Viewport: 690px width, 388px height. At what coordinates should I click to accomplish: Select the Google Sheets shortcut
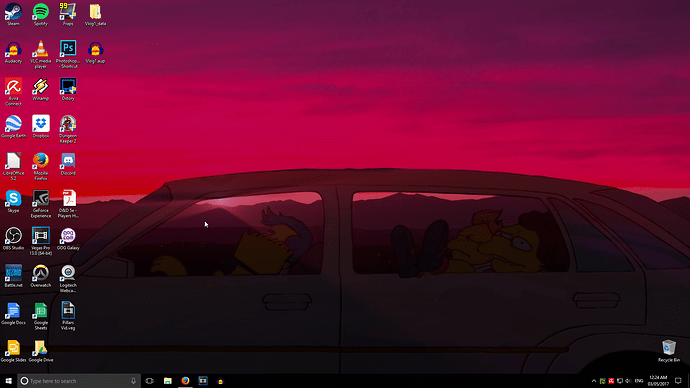40,316
